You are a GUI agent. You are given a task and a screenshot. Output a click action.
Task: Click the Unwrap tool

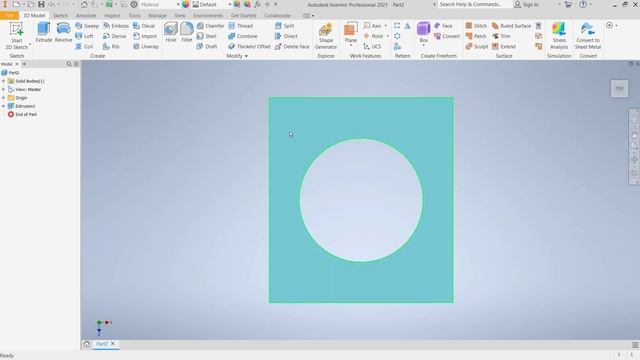[x=146, y=47]
